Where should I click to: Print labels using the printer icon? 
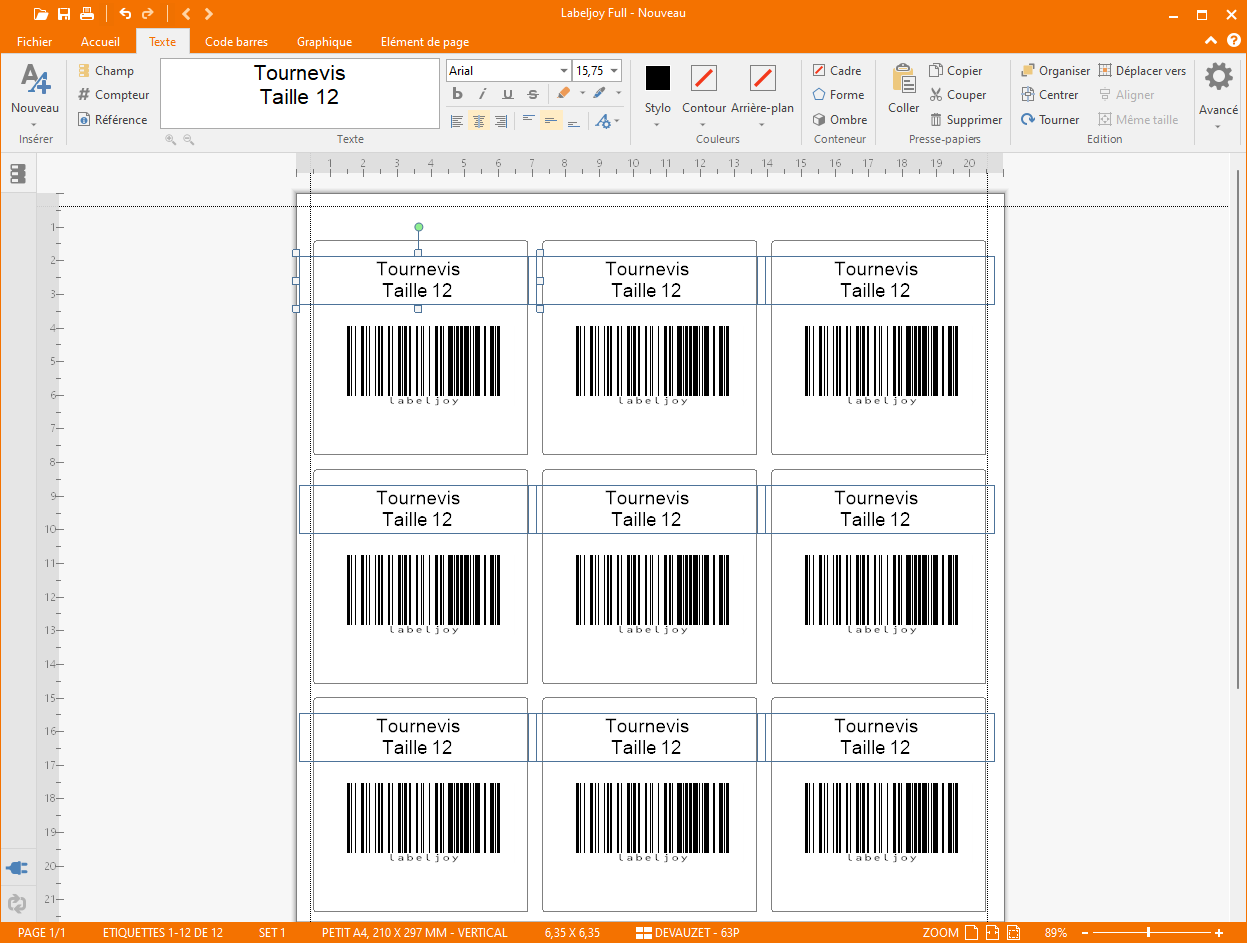point(87,14)
